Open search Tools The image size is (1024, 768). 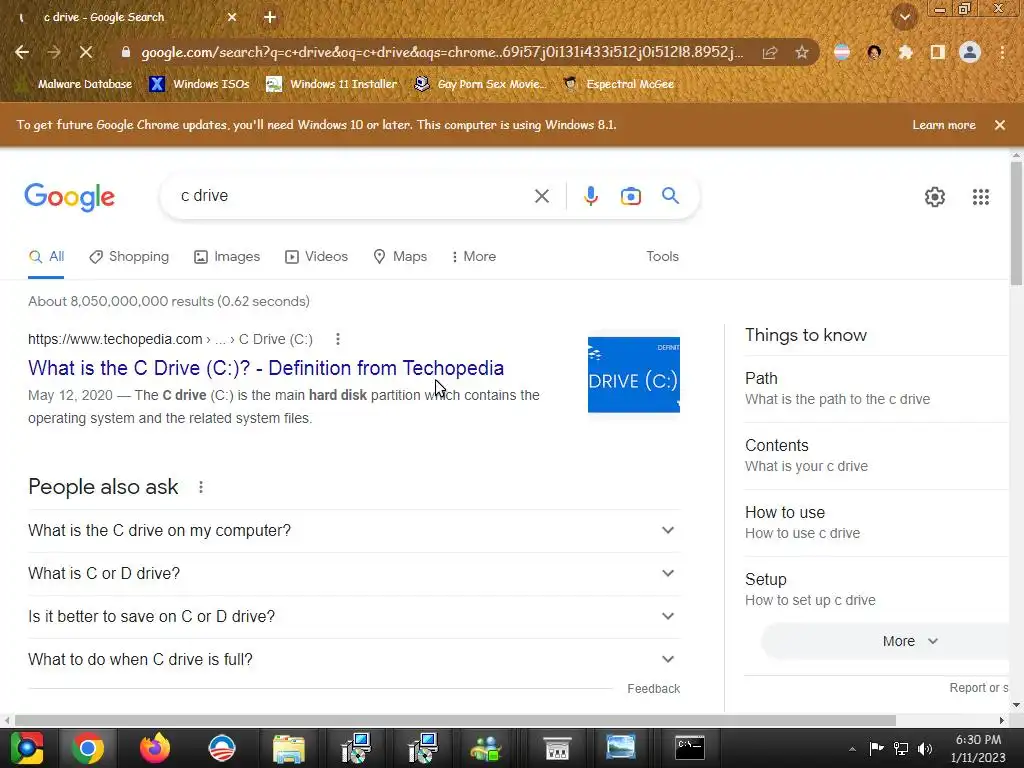click(x=662, y=257)
